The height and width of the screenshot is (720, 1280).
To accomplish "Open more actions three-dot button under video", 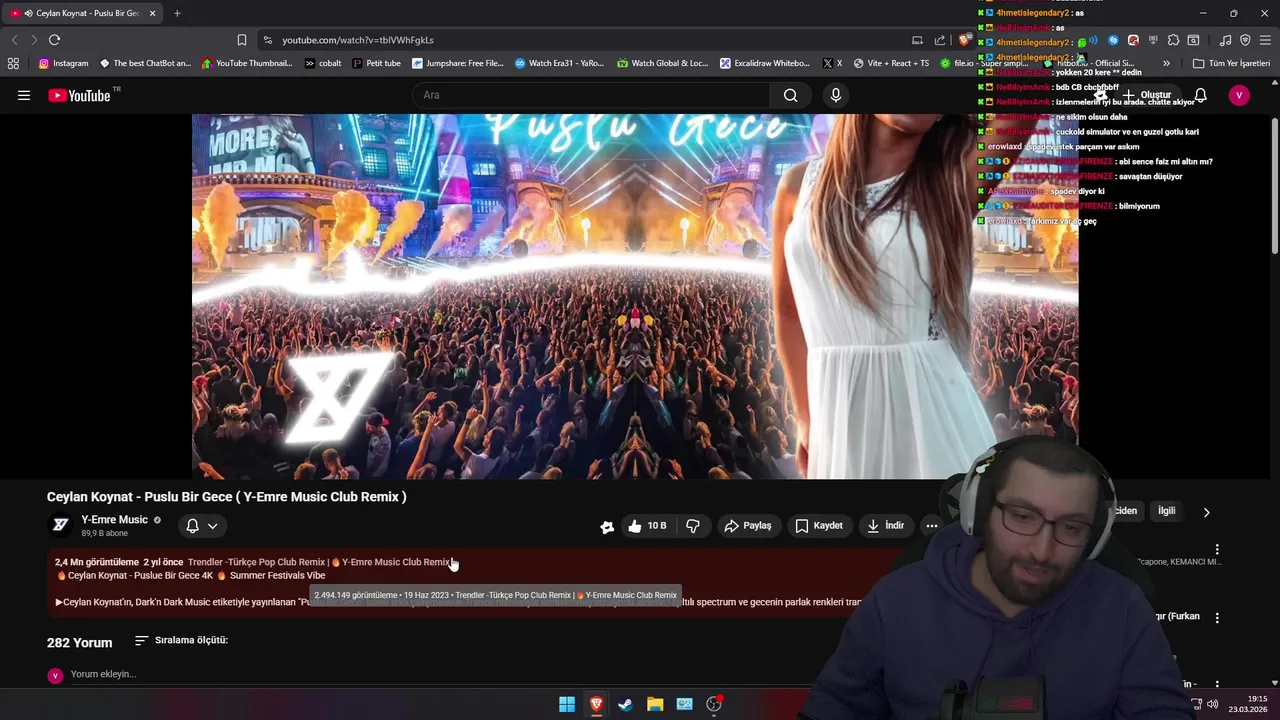I will pyautogui.click(x=931, y=526).
